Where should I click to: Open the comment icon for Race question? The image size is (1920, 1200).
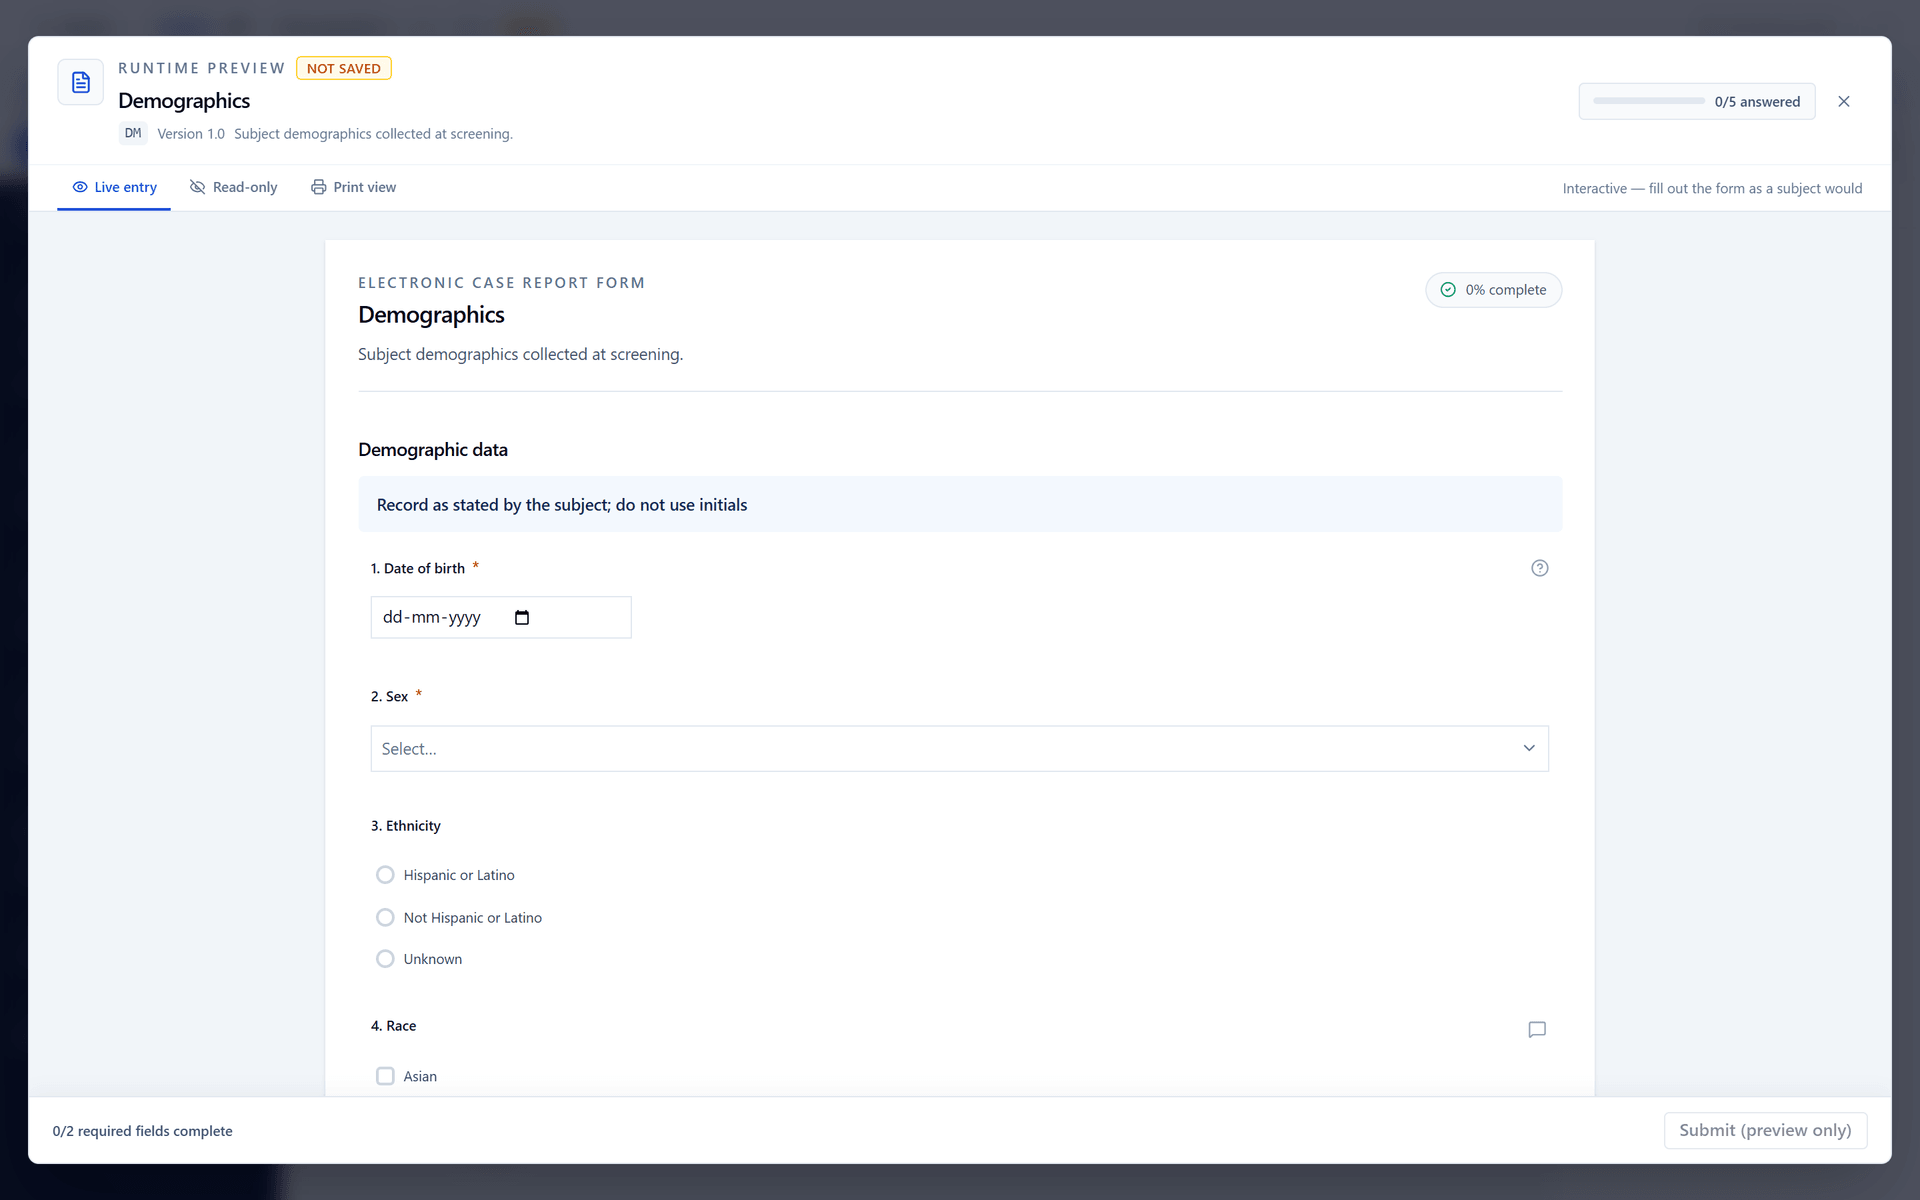pyautogui.click(x=1537, y=1029)
